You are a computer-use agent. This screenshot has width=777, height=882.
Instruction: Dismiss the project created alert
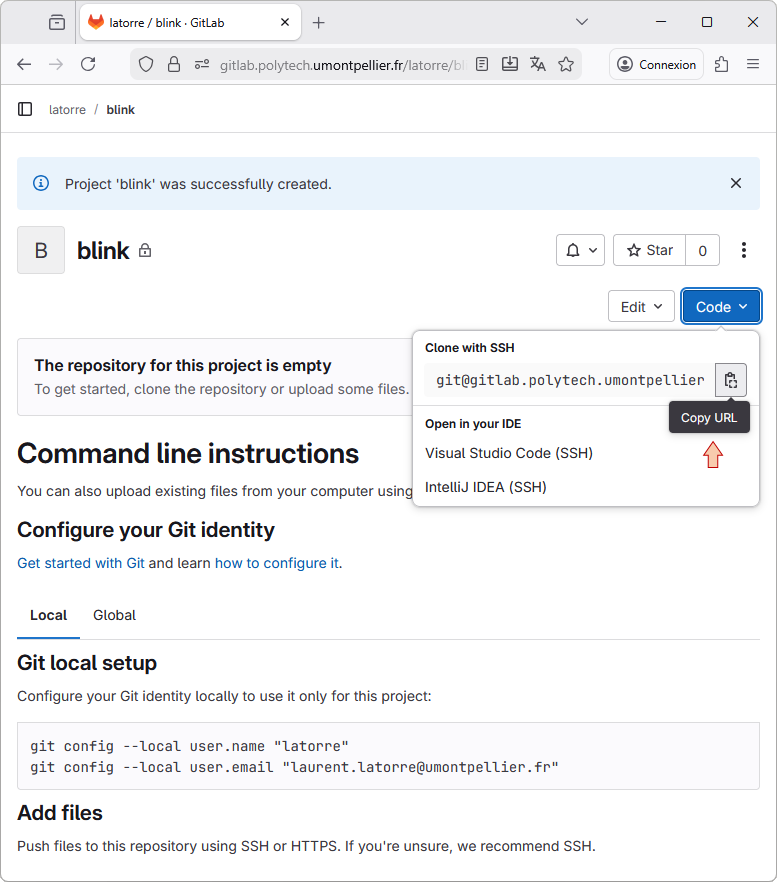click(x=736, y=183)
